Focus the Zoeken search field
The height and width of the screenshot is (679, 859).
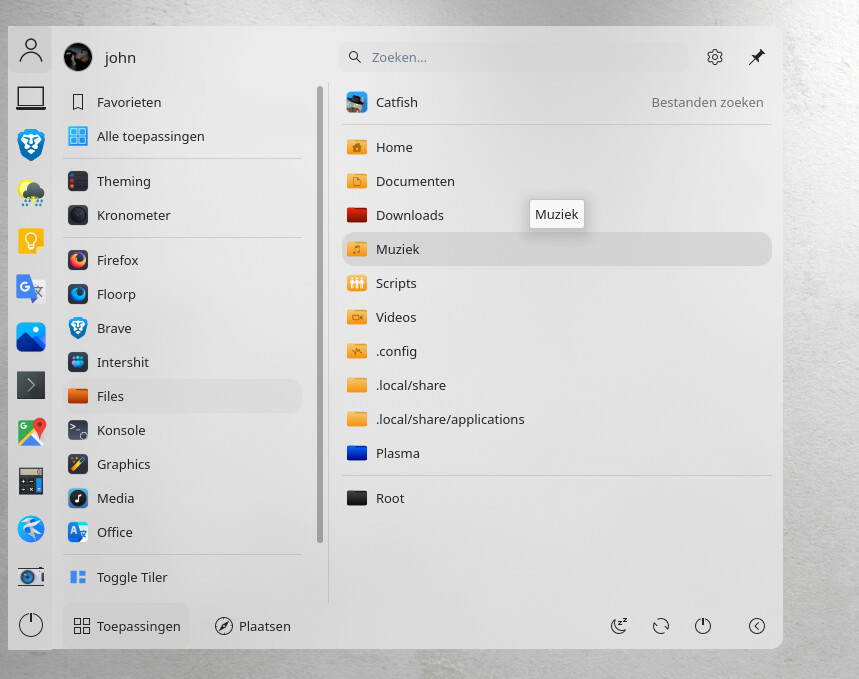[x=513, y=57]
